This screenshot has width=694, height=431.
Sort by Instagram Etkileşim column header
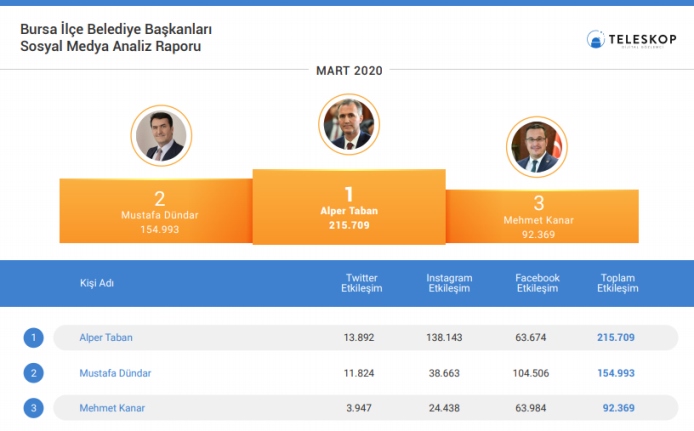pyautogui.click(x=449, y=283)
